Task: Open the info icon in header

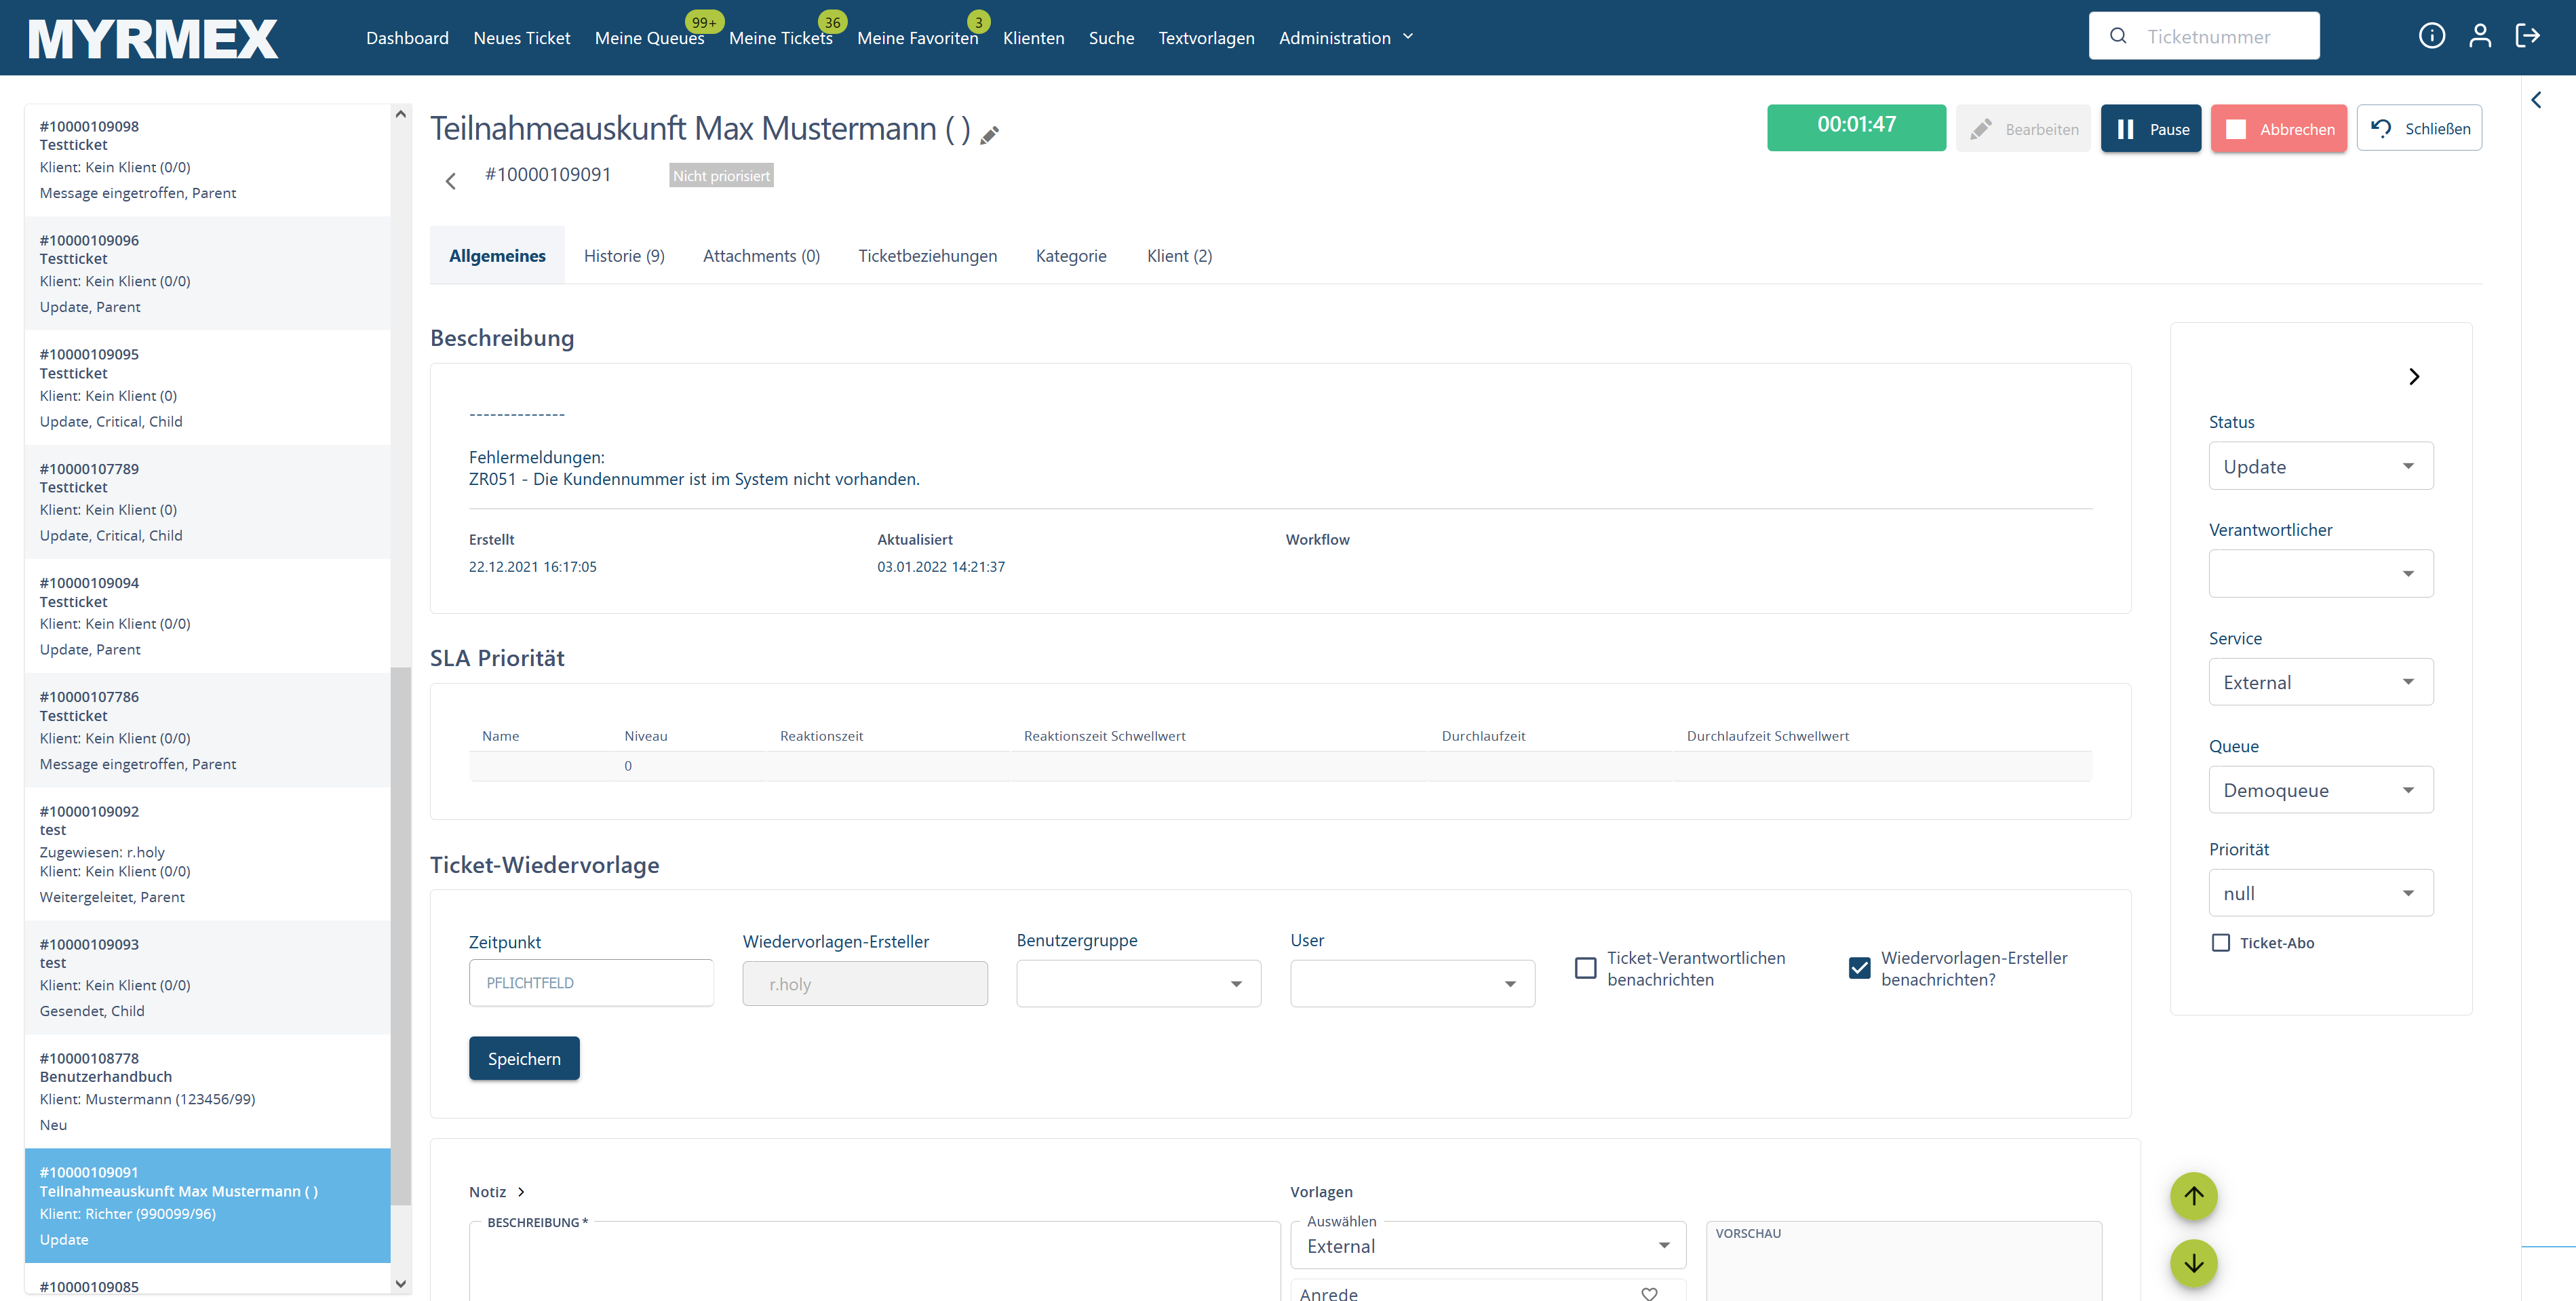Action: pos(2431,36)
